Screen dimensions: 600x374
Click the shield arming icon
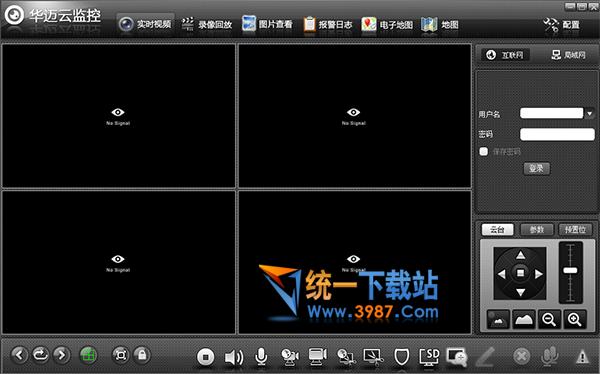[401, 357]
